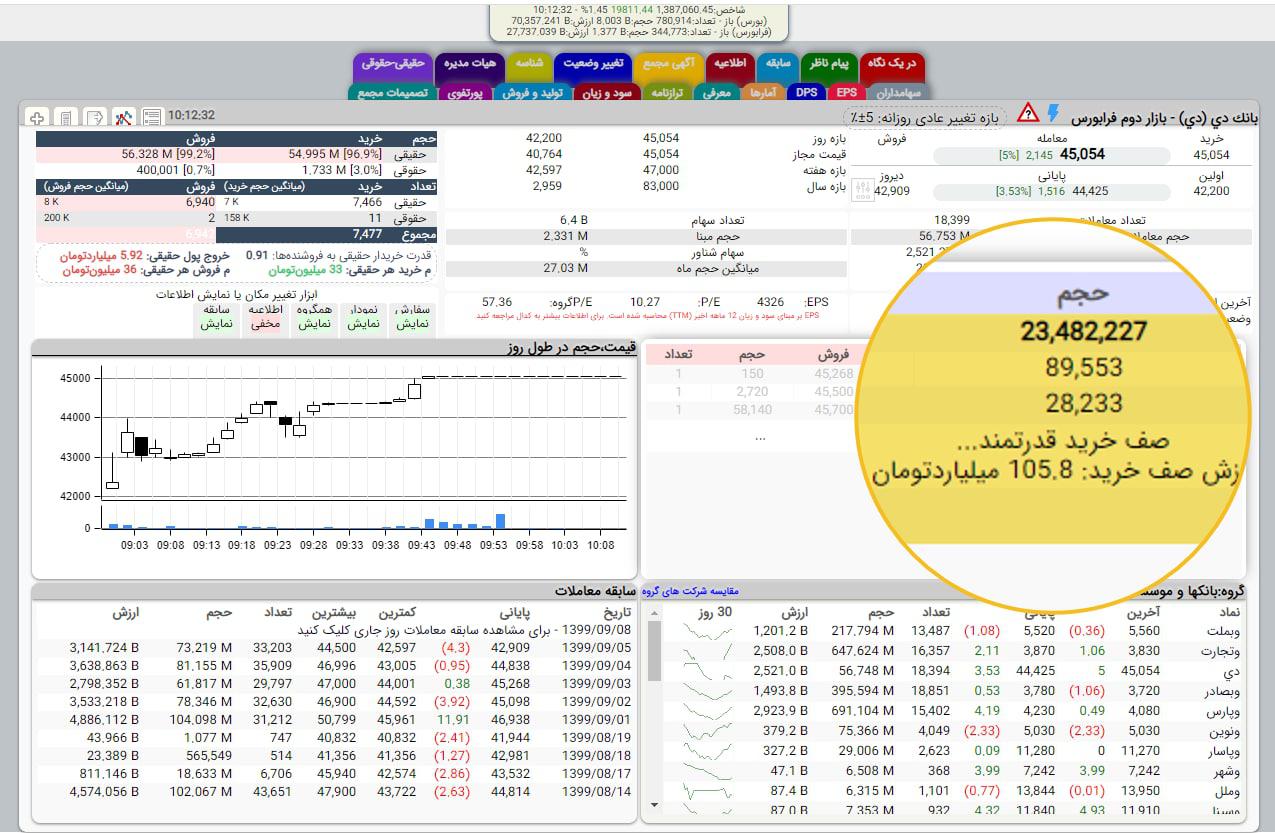Select the 1399/09/04 trade history row
Image resolution: width=1275 pixels, height=833 pixels.
pyautogui.click(x=336, y=666)
